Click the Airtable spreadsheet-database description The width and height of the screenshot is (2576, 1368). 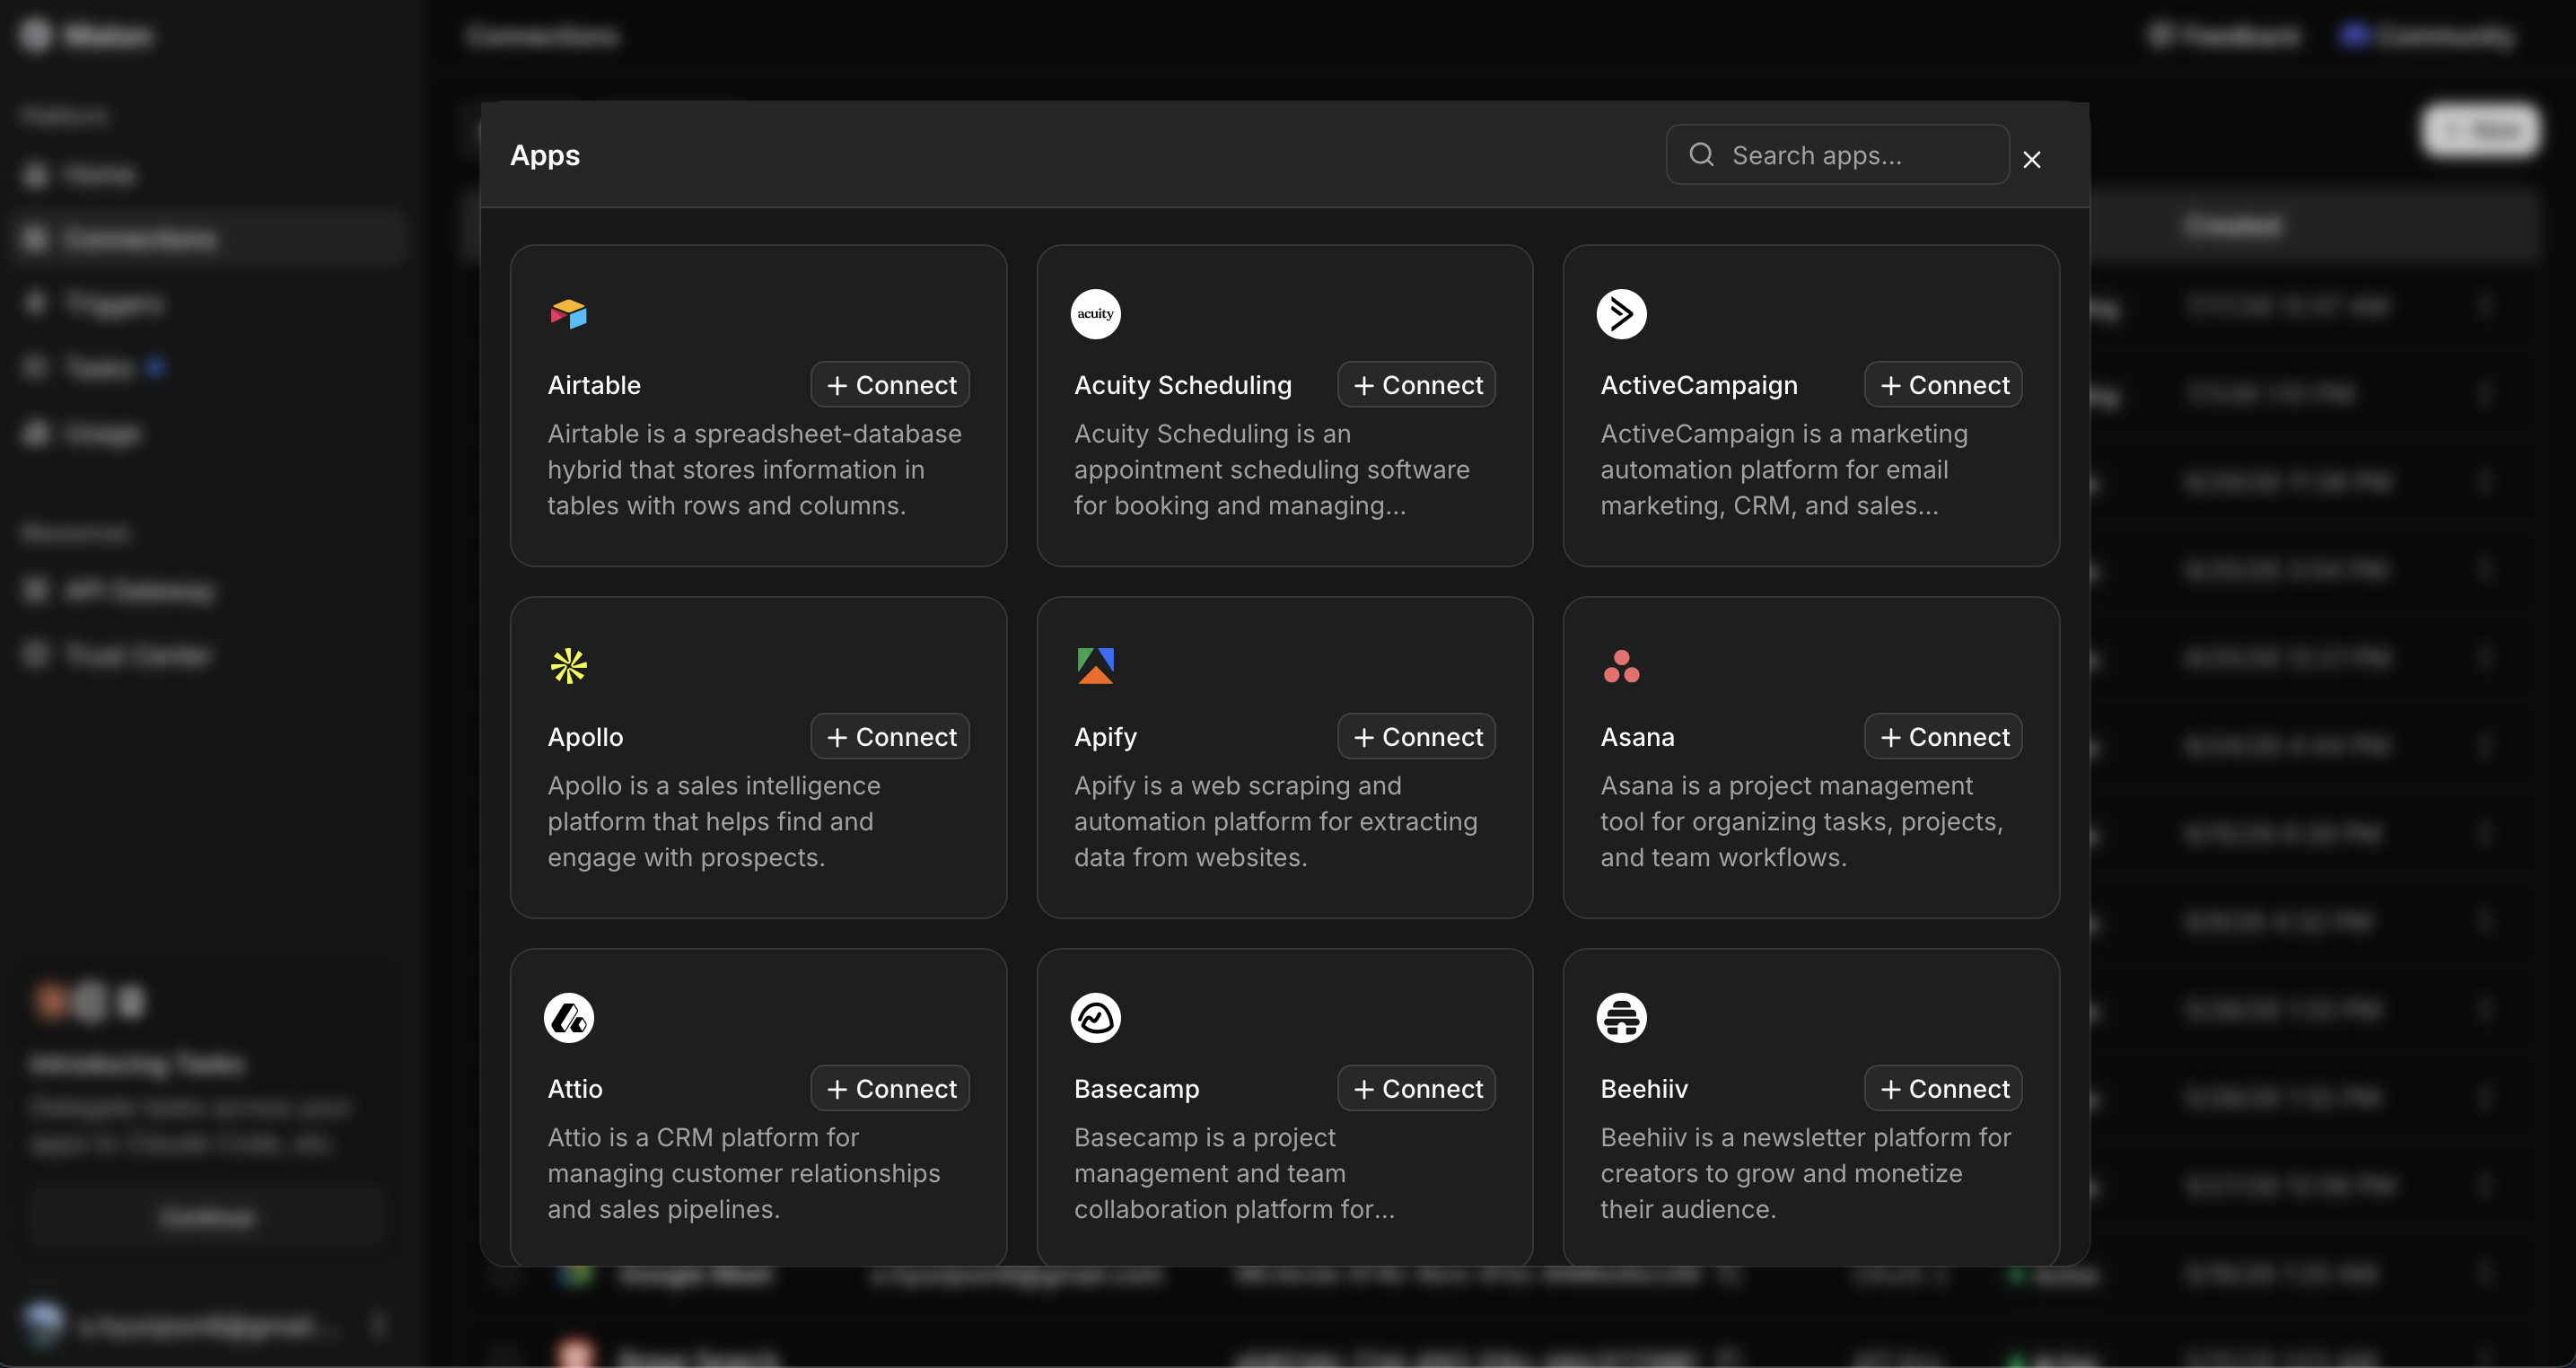[754, 470]
